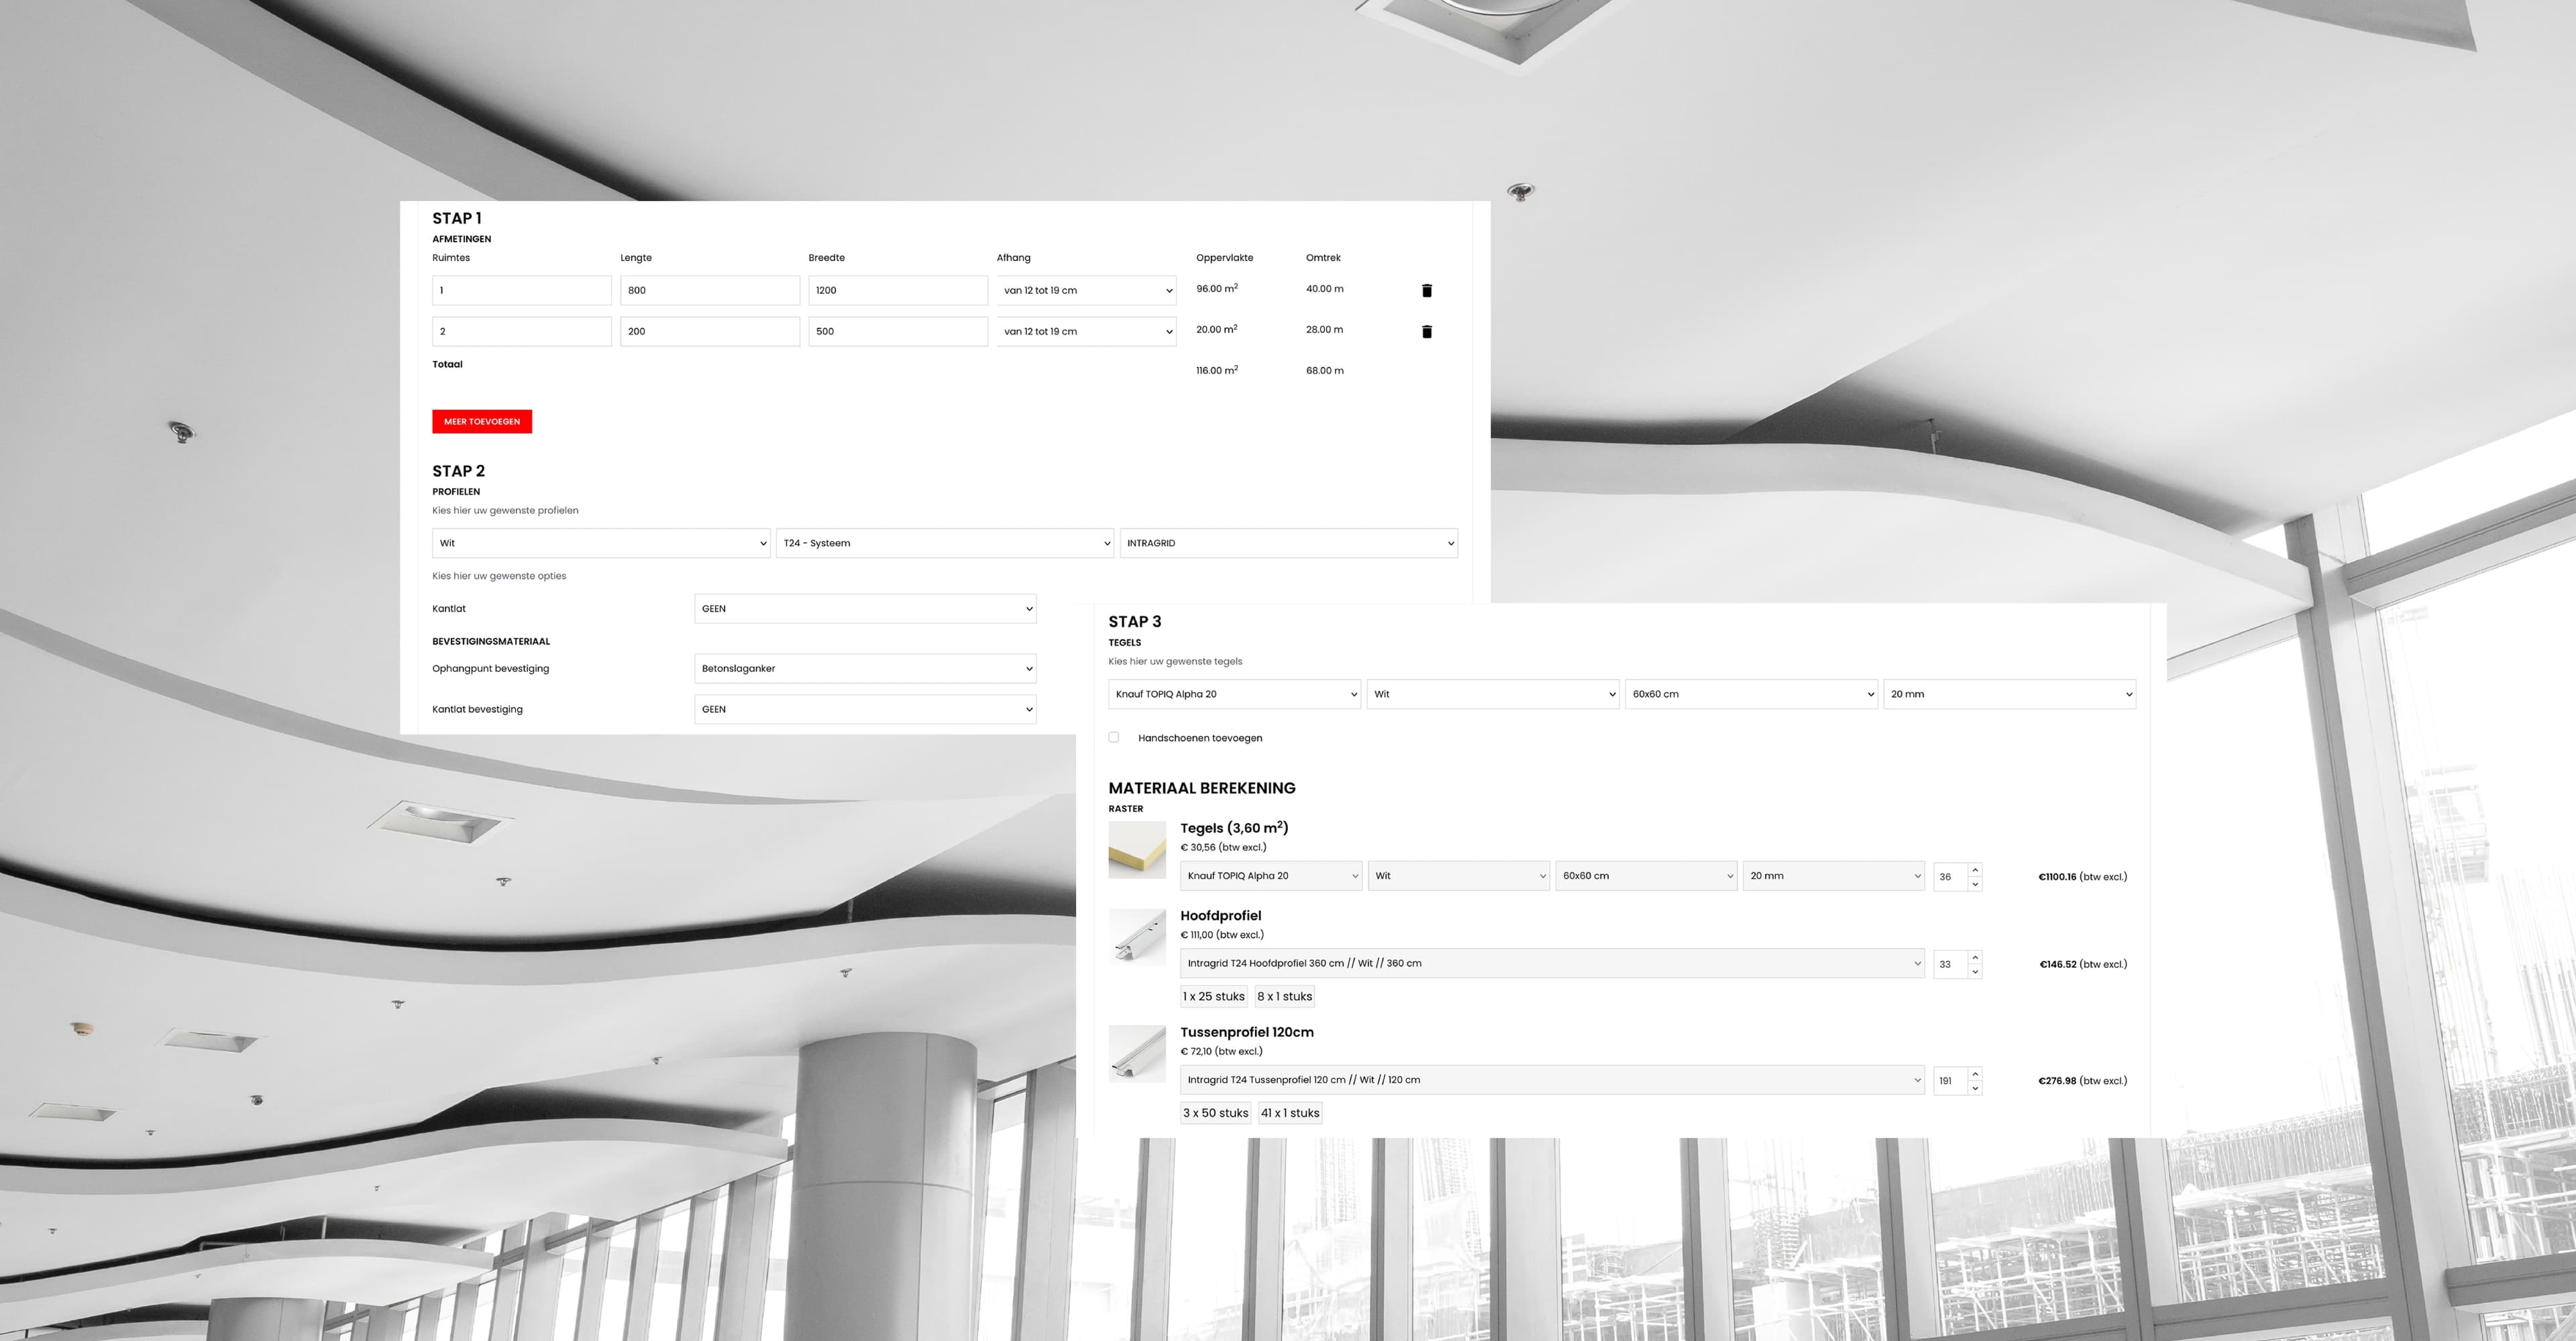Remove room 2 via its trash icon
Screen dimensions: 2576x1341
pos(1427,331)
